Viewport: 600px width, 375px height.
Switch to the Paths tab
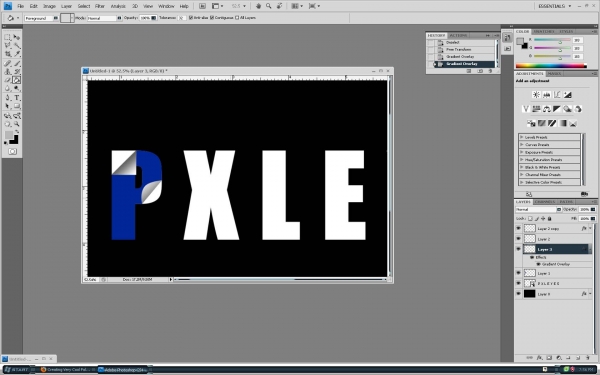coord(566,202)
